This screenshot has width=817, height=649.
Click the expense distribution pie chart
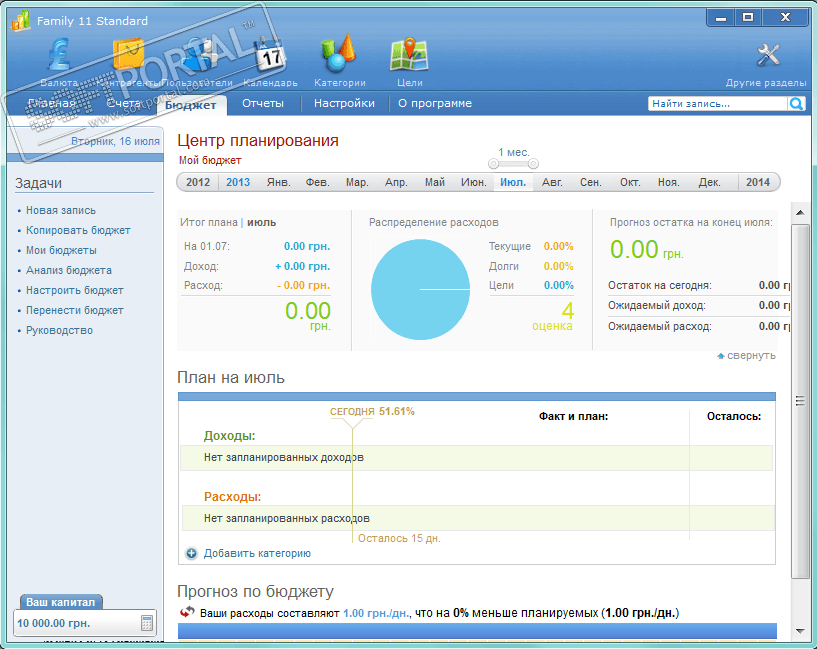click(x=420, y=289)
